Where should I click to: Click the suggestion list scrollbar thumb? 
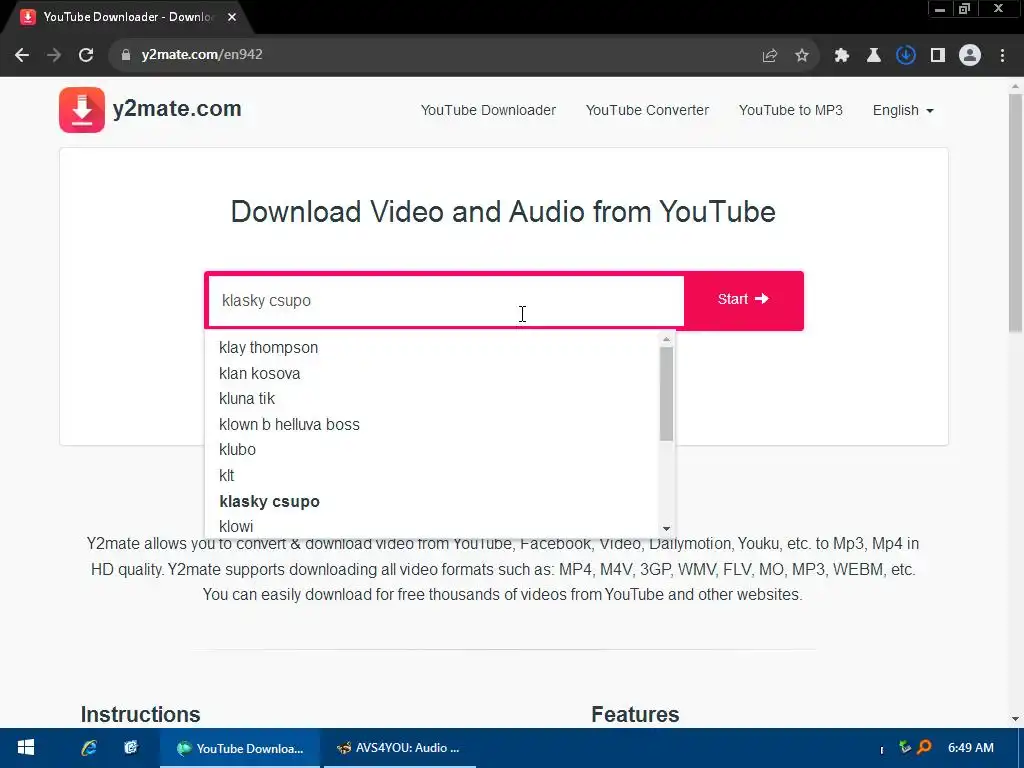click(666, 394)
